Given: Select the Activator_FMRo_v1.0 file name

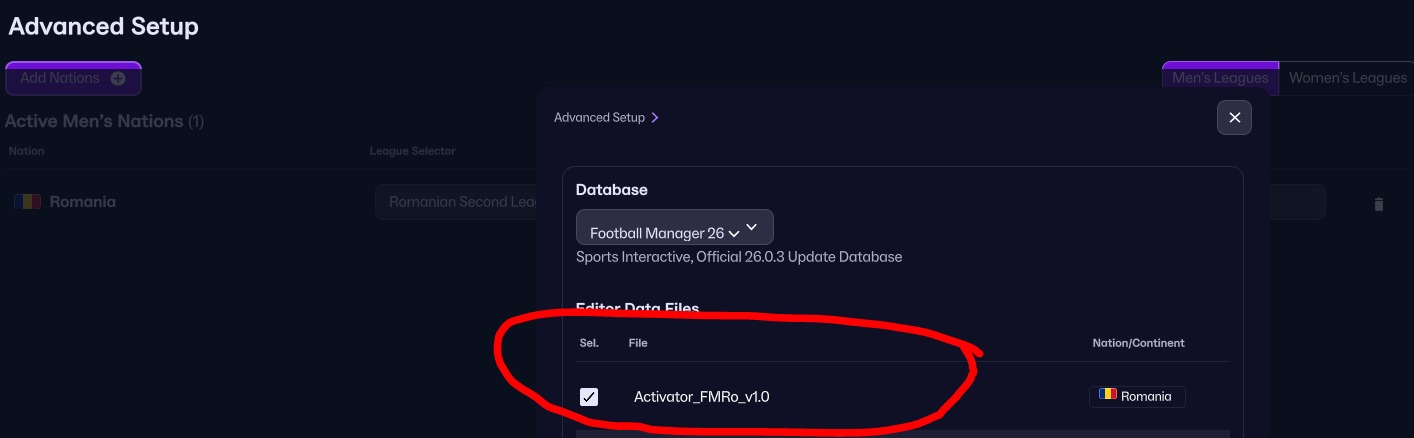Looking at the screenshot, I should tap(701, 397).
